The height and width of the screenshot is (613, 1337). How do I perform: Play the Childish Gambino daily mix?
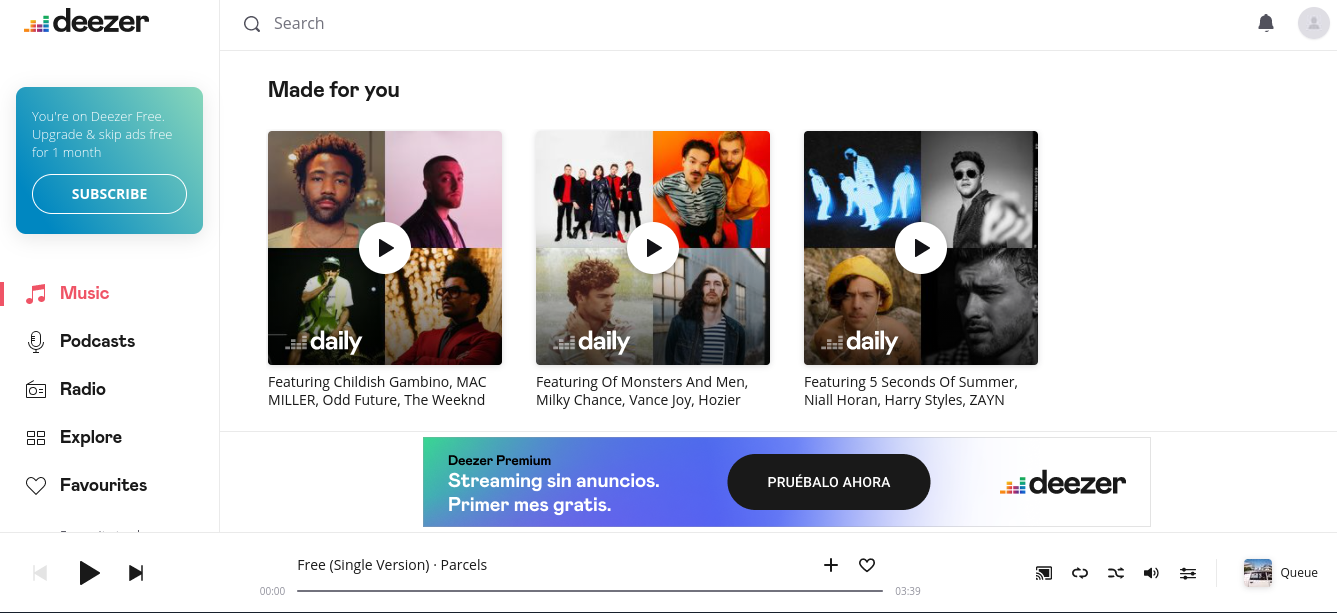385,248
